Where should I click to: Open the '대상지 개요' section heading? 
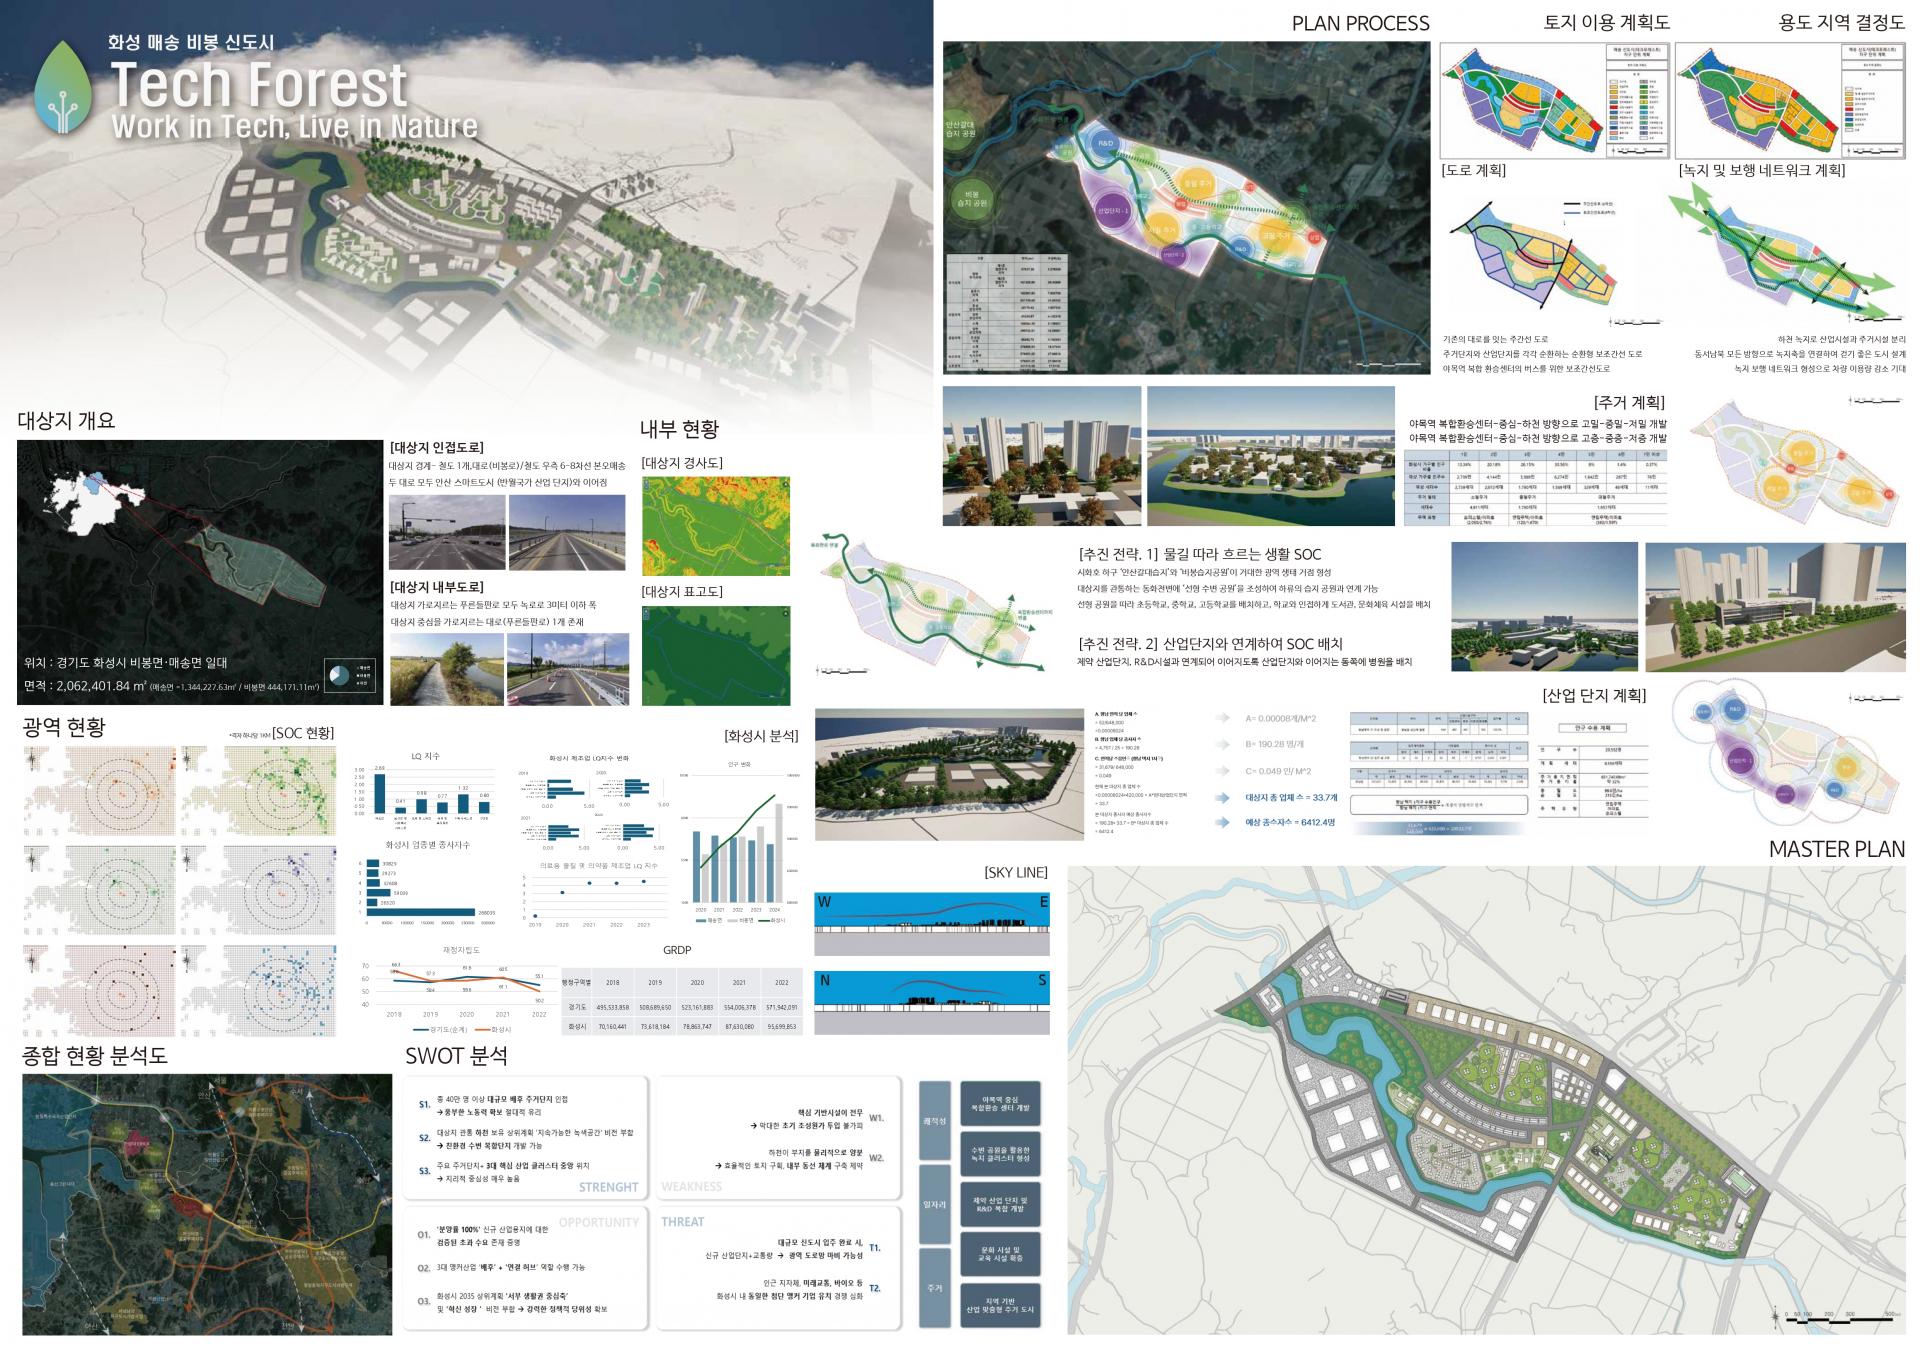pos(67,420)
